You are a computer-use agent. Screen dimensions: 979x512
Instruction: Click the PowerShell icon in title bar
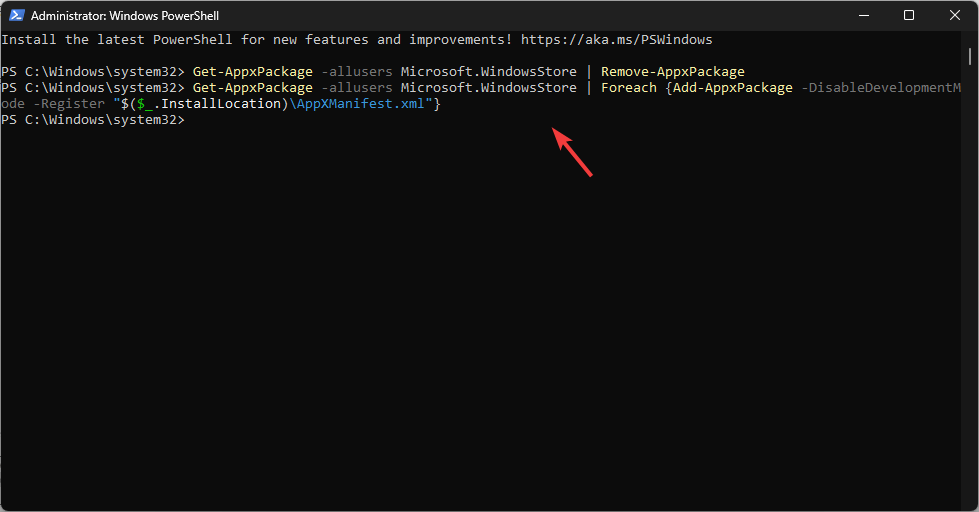[16, 15]
